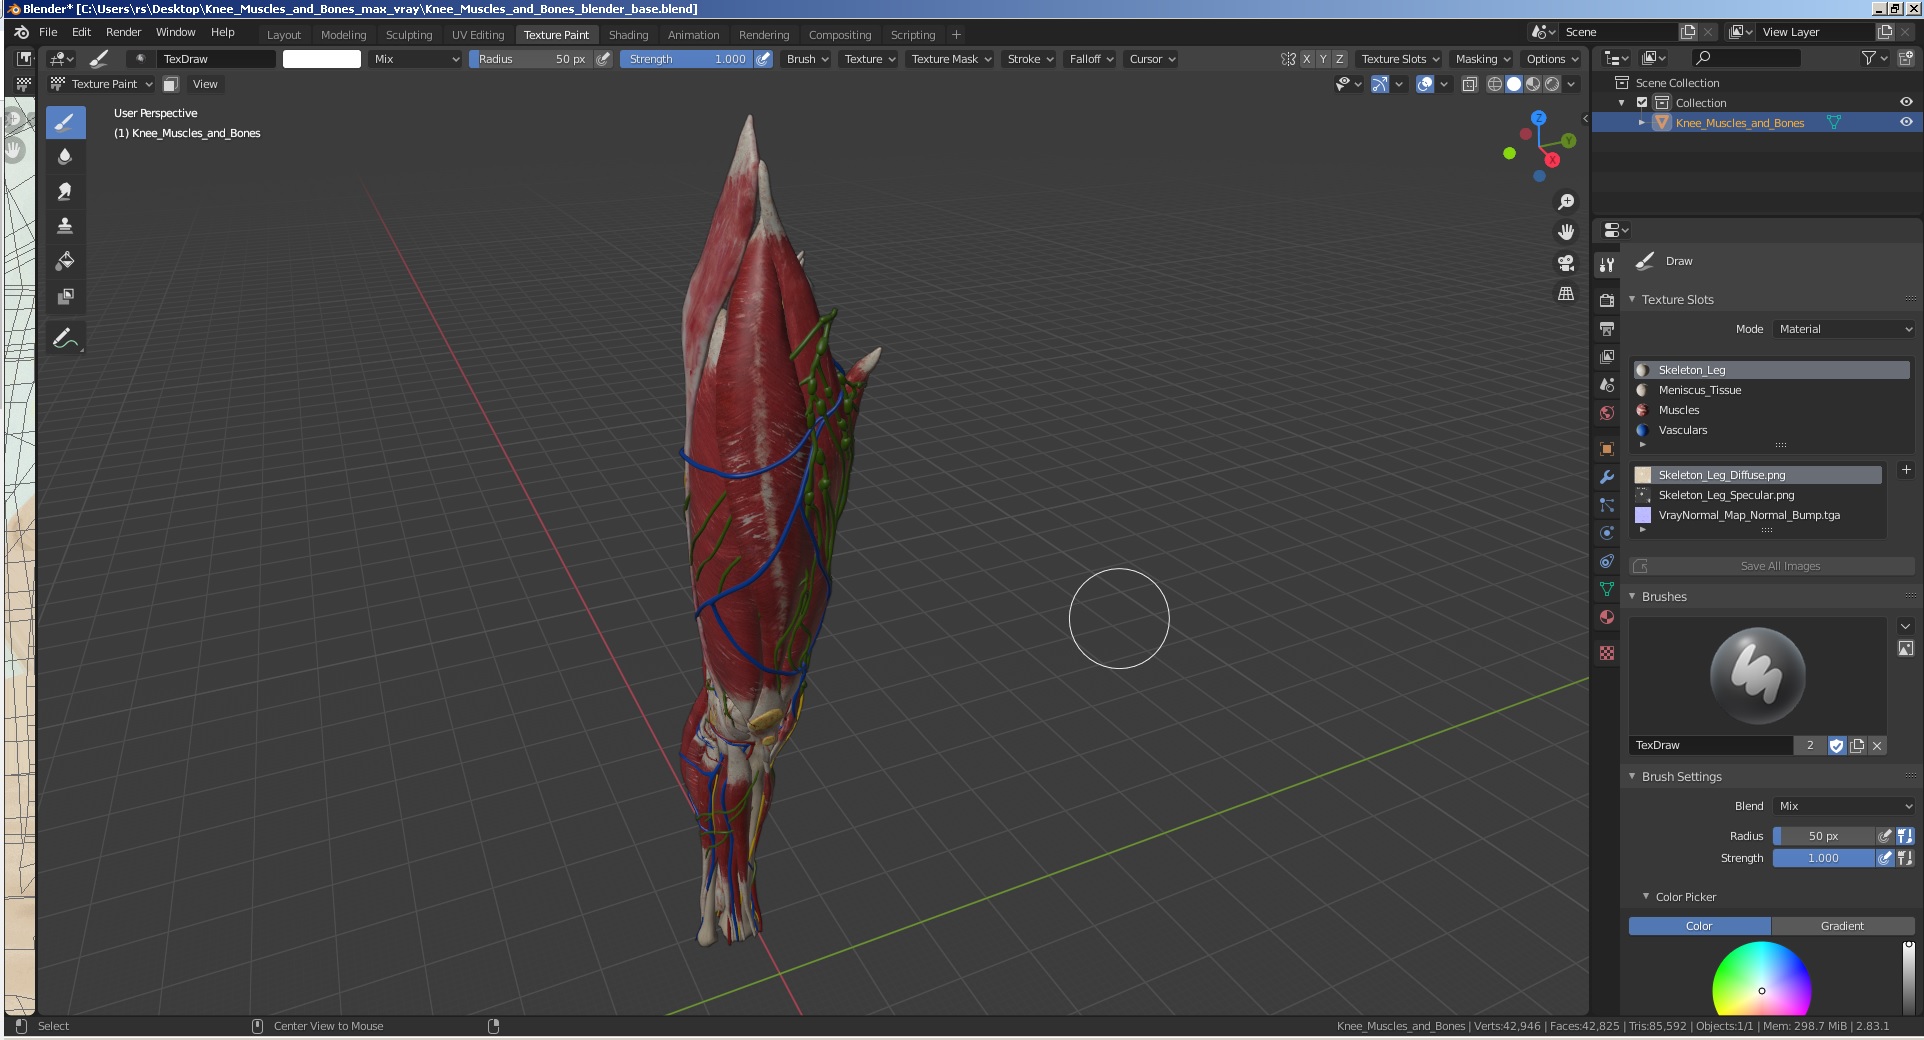Open the Material properties tab
Image resolution: width=1924 pixels, height=1040 pixels.
[1607, 617]
